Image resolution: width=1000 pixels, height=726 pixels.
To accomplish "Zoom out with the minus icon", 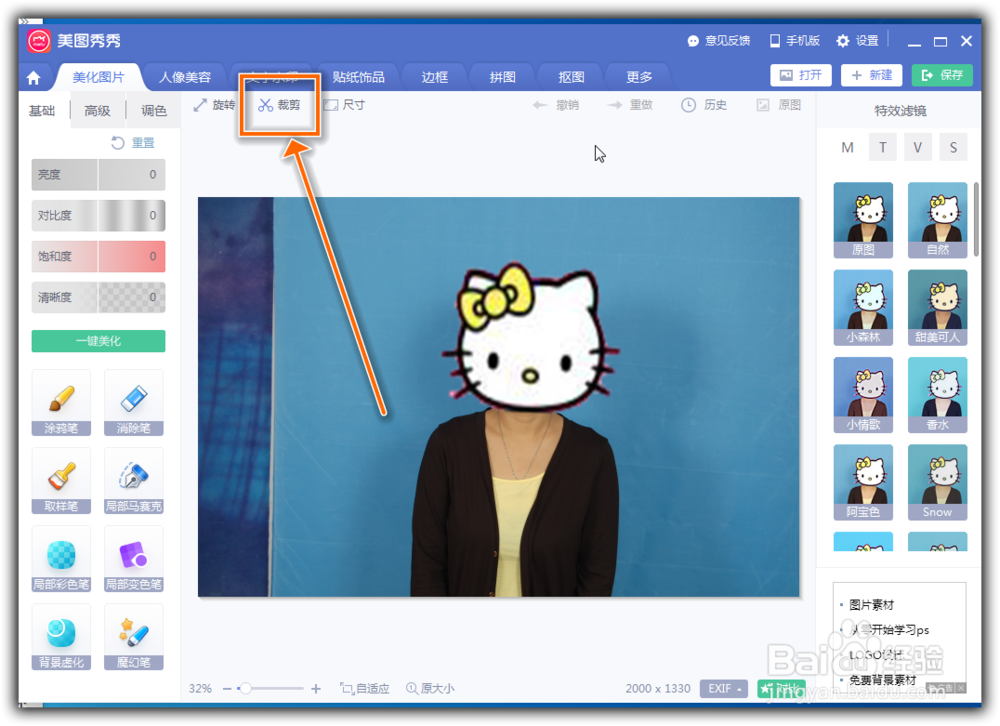I will coord(227,689).
